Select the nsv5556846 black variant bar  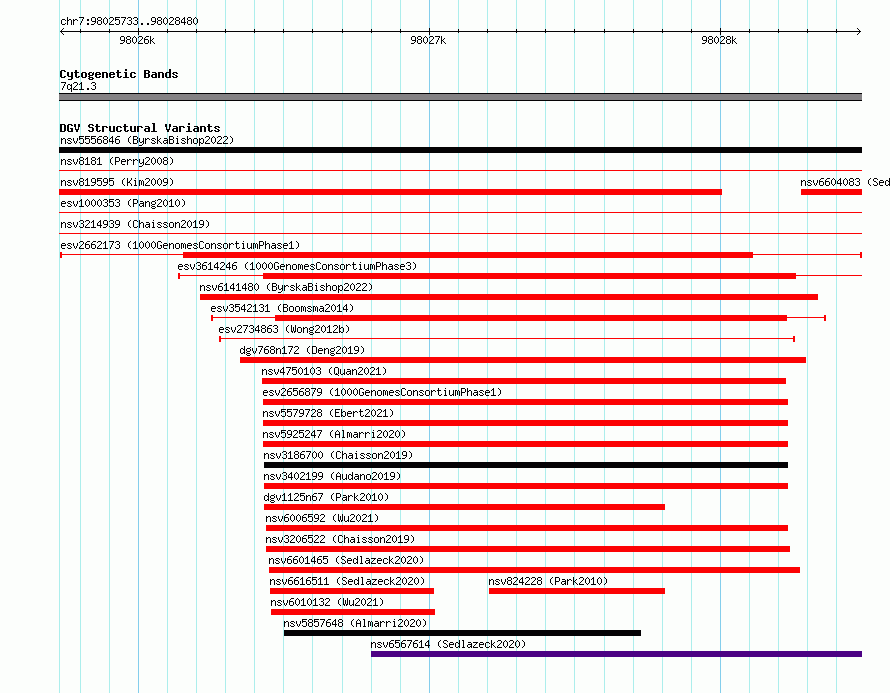point(460,150)
